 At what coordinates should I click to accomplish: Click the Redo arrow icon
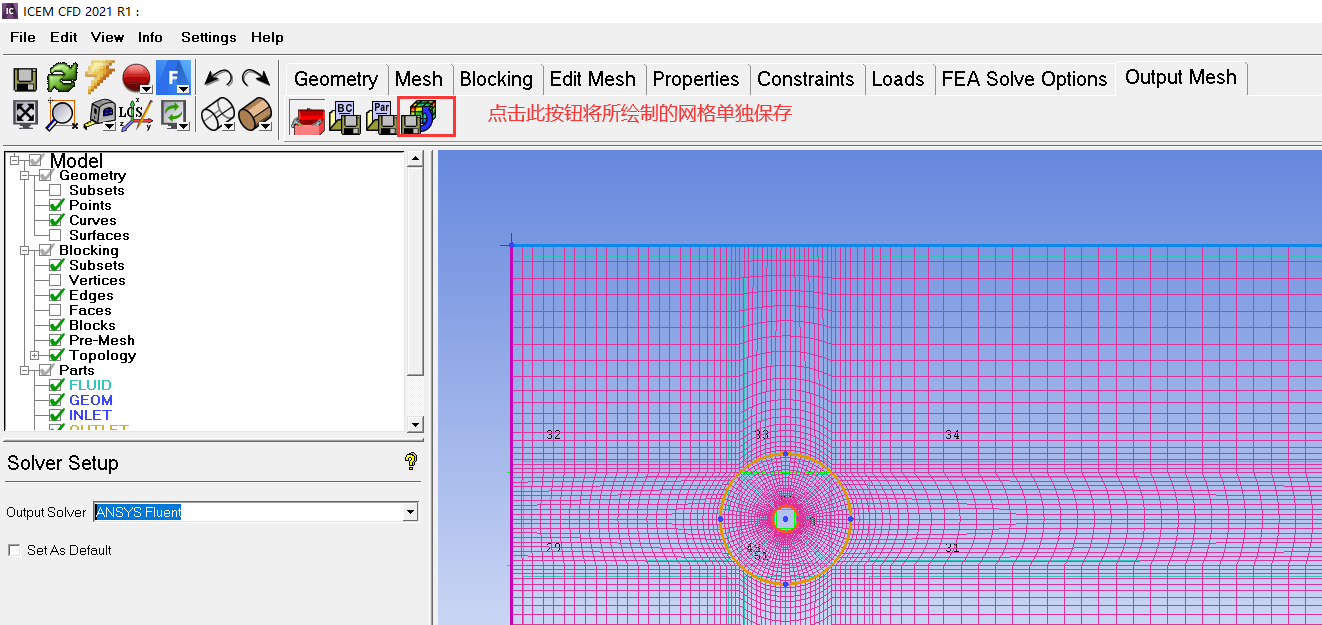click(256, 78)
